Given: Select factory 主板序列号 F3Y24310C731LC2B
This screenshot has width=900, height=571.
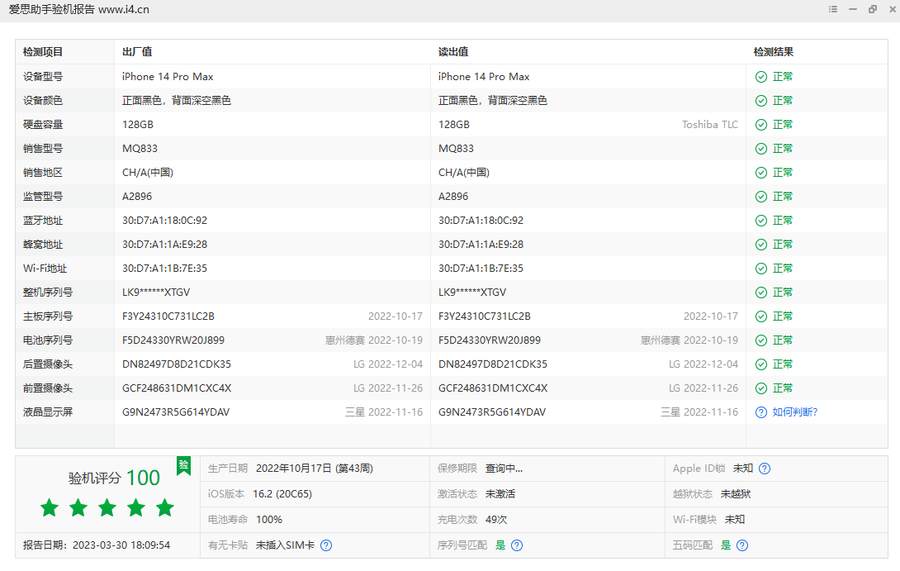Looking at the screenshot, I should [168, 316].
